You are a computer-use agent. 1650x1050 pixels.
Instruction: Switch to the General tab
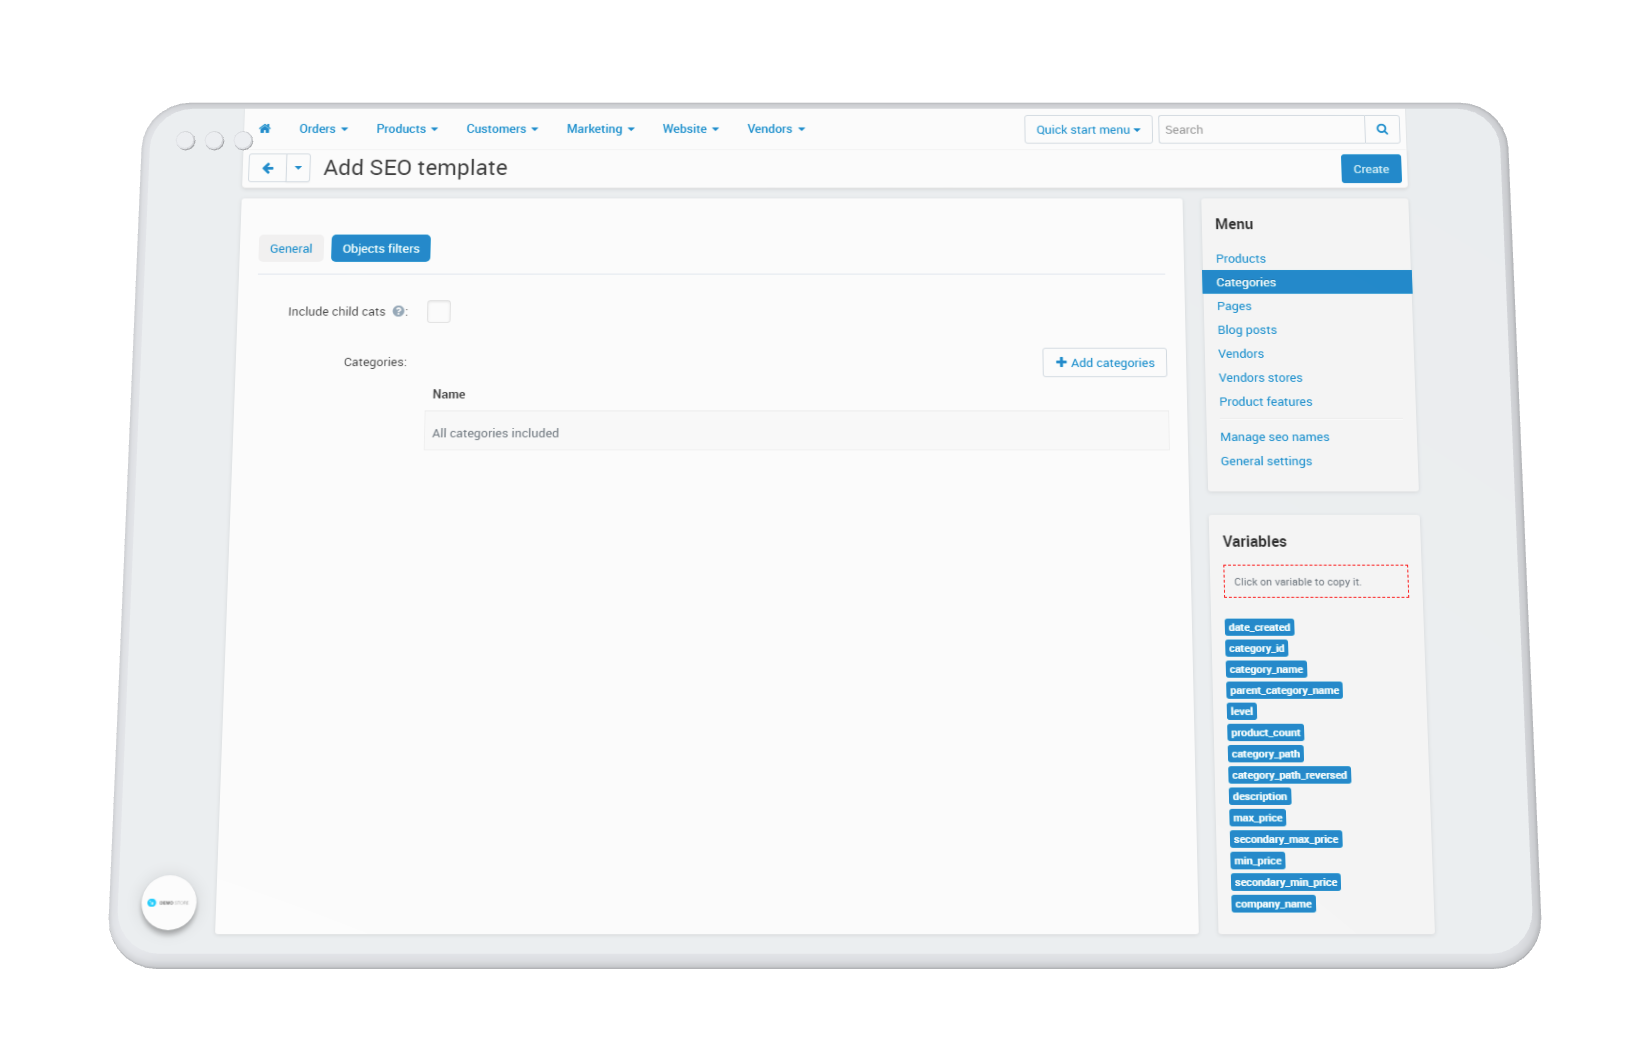(x=291, y=249)
